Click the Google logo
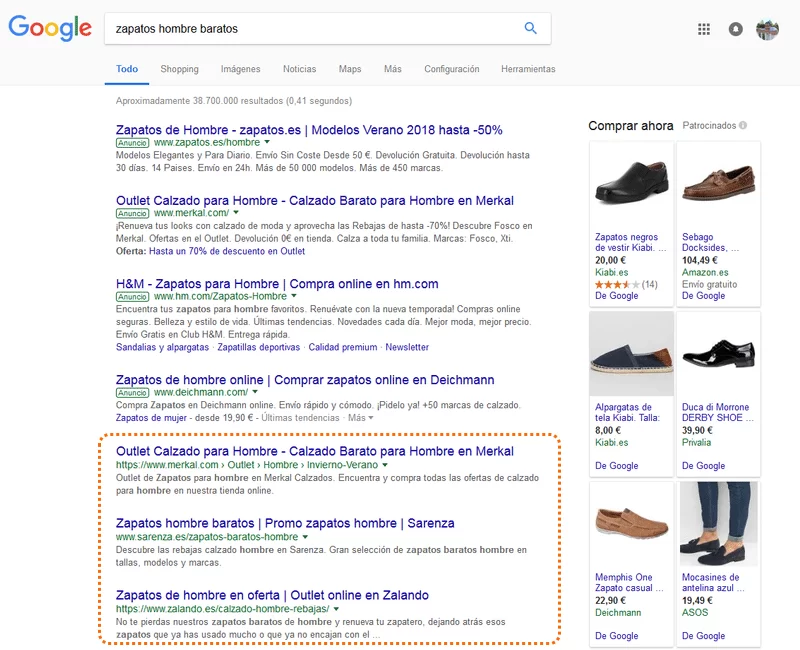This screenshot has width=800, height=650. pos(50,28)
